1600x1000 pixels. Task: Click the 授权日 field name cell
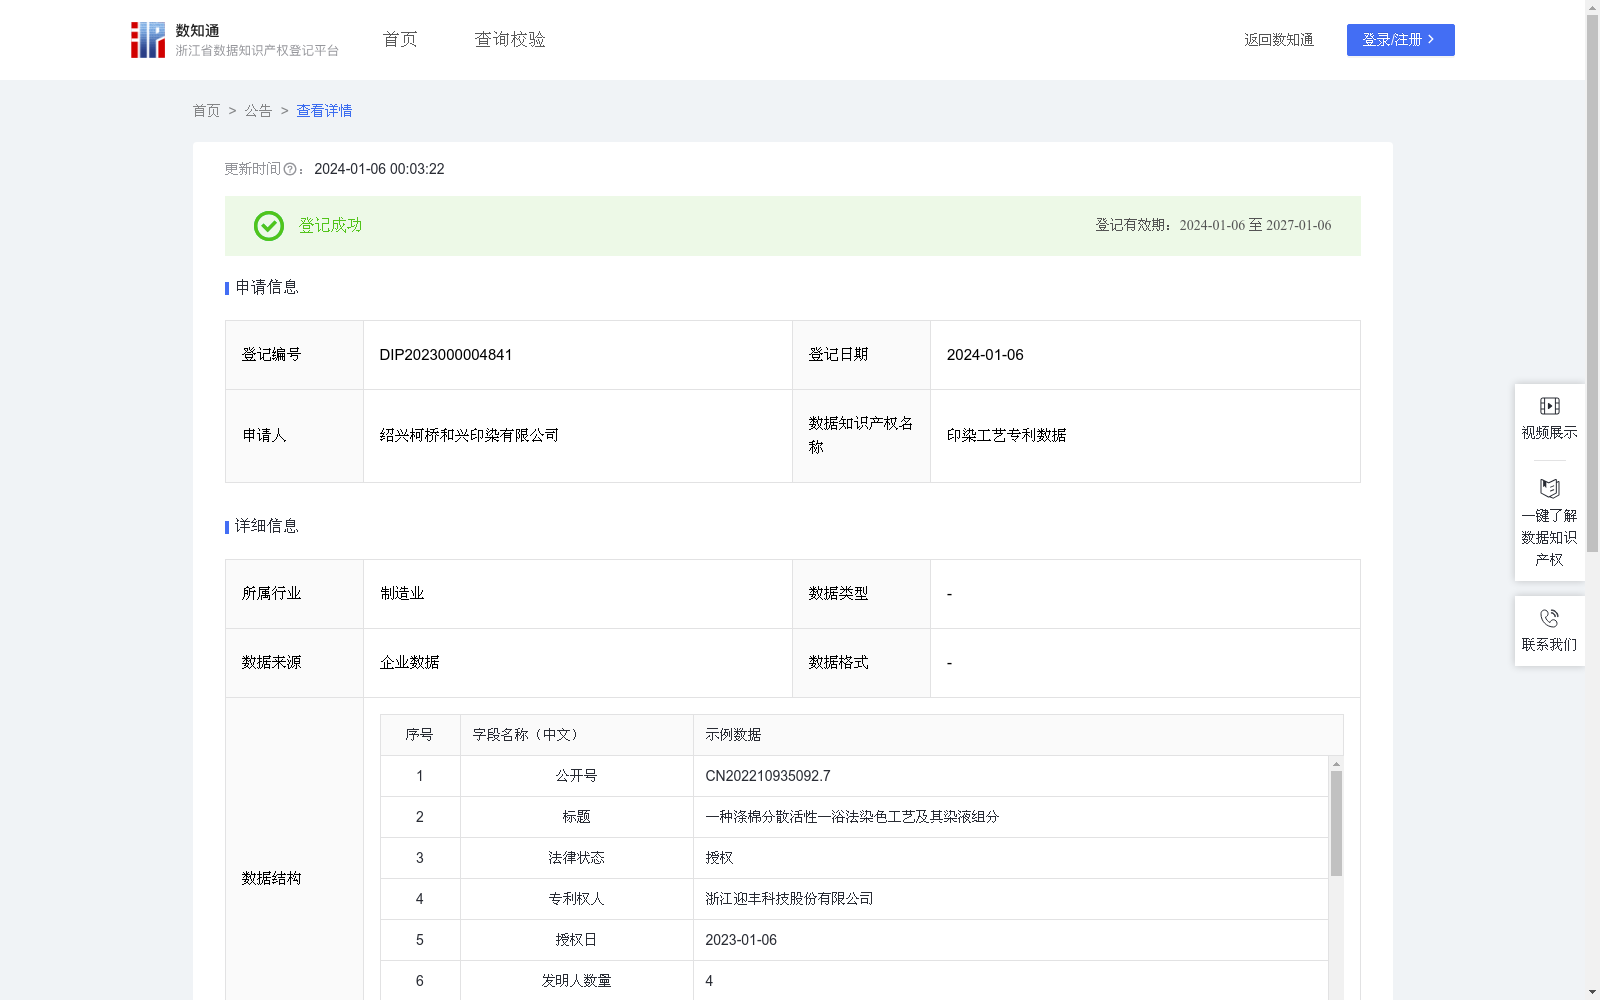576,940
